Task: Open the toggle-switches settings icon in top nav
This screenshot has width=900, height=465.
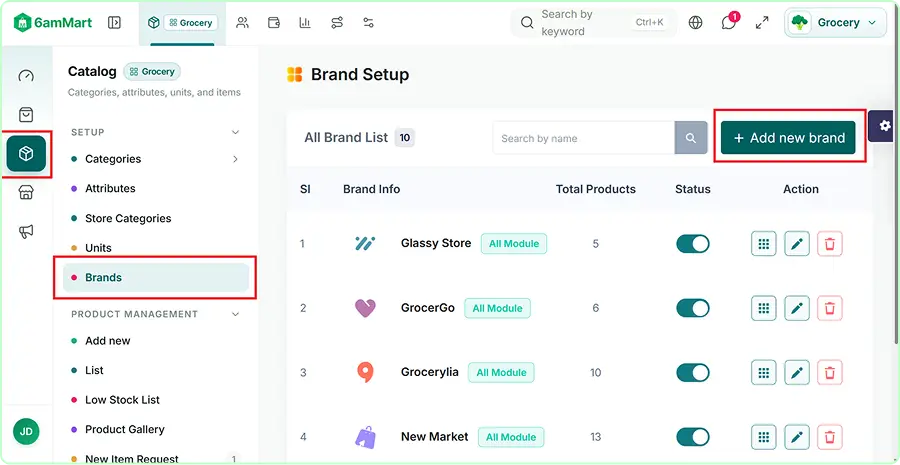Action: click(x=337, y=23)
